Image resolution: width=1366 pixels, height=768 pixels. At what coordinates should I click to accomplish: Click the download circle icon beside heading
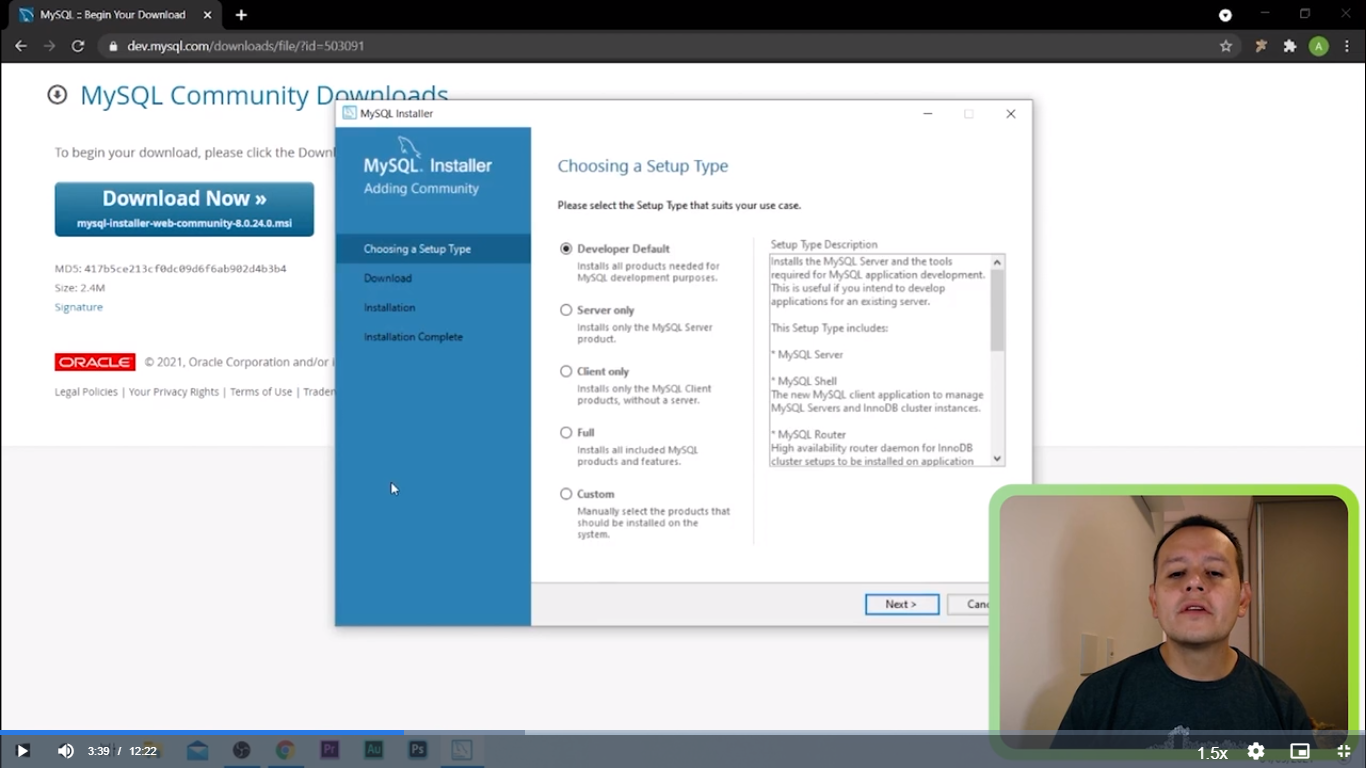point(57,94)
